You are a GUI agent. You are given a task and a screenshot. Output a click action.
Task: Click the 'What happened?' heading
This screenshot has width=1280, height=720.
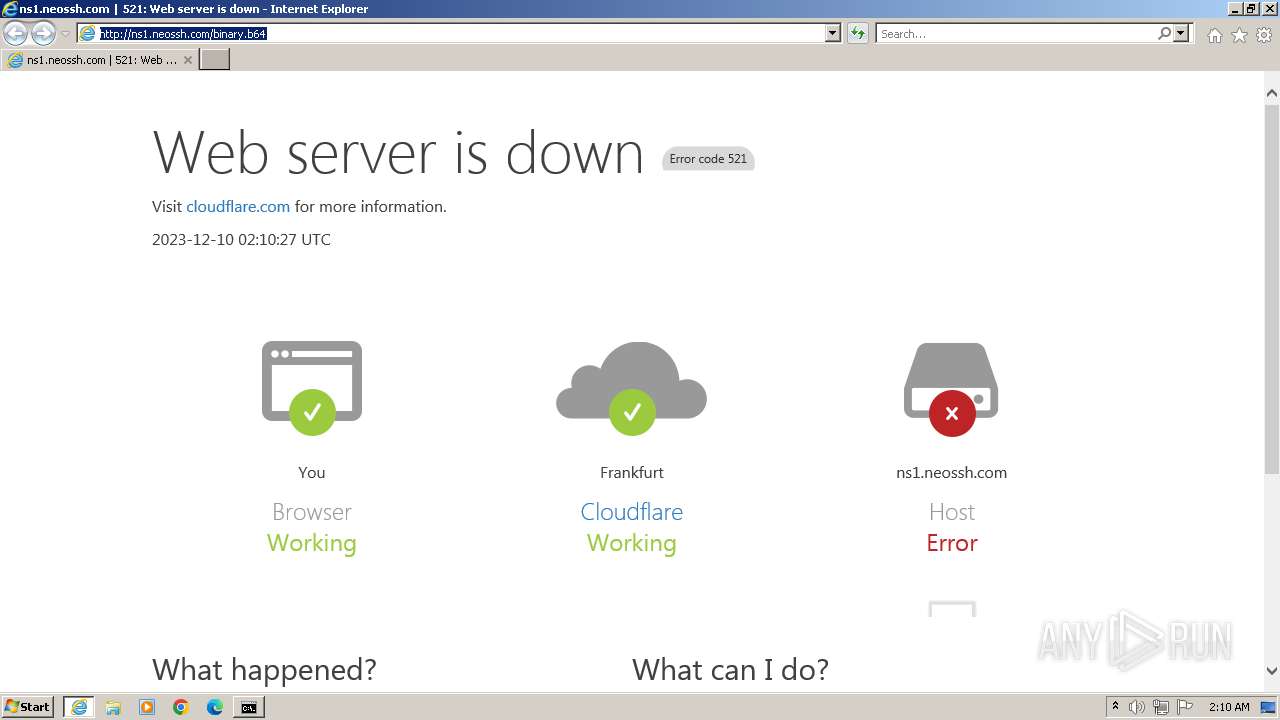click(x=264, y=669)
